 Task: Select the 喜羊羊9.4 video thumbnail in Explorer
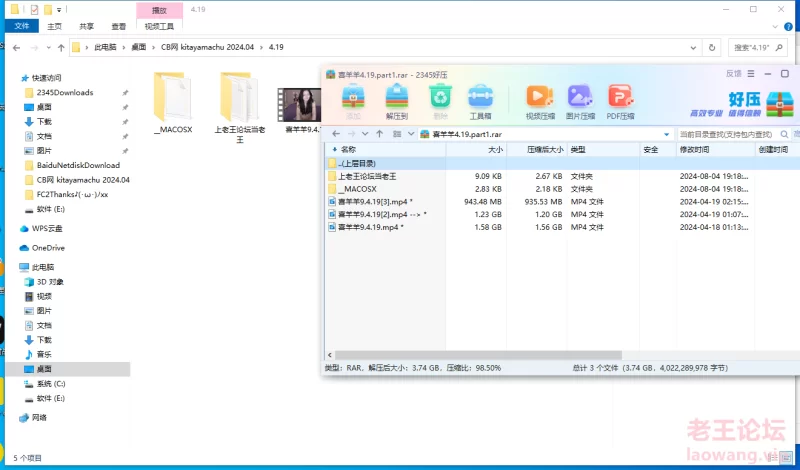pos(299,105)
